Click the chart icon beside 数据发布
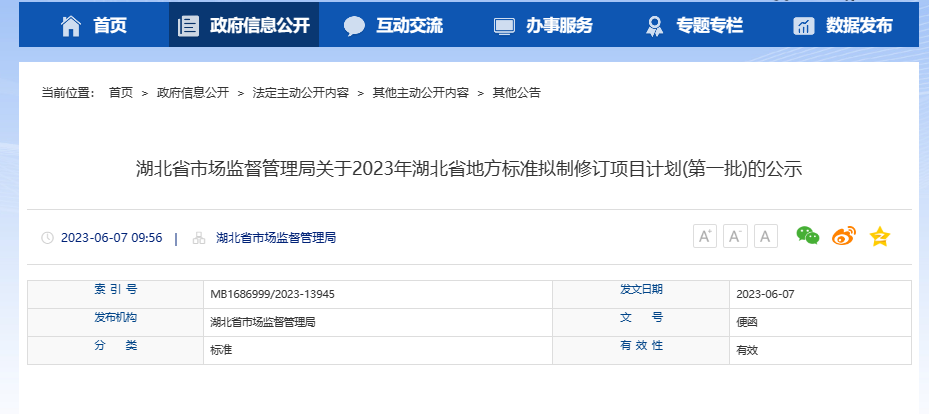929x414 pixels. click(x=804, y=25)
